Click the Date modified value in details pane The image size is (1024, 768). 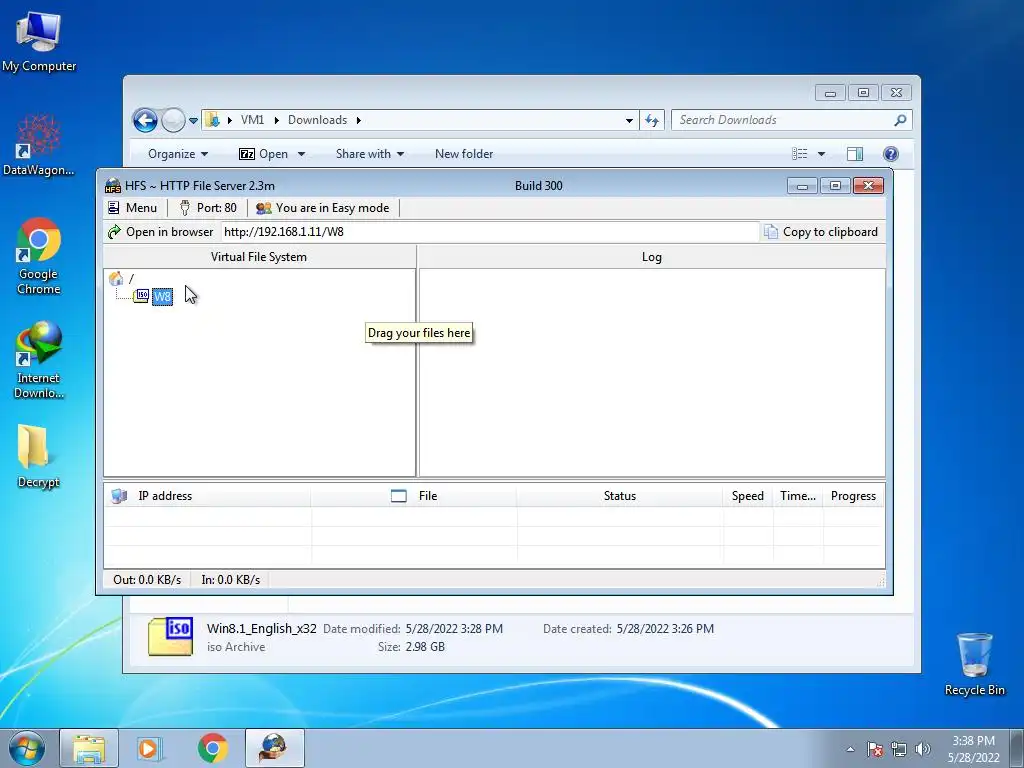tap(454, 629)
